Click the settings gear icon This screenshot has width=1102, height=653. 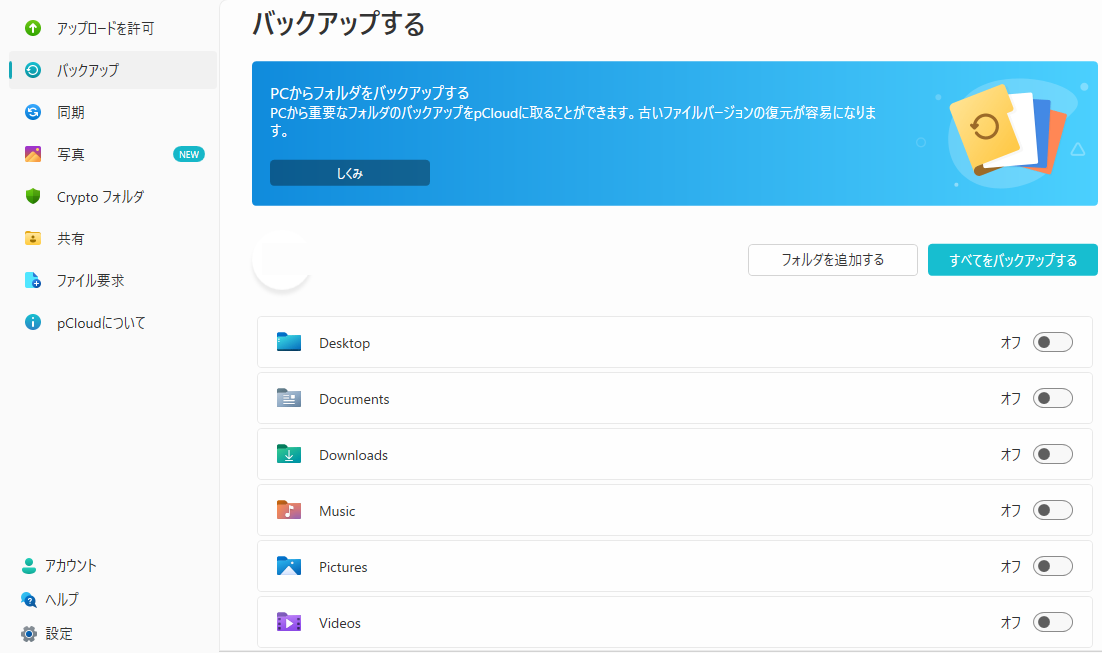[29, 634]
